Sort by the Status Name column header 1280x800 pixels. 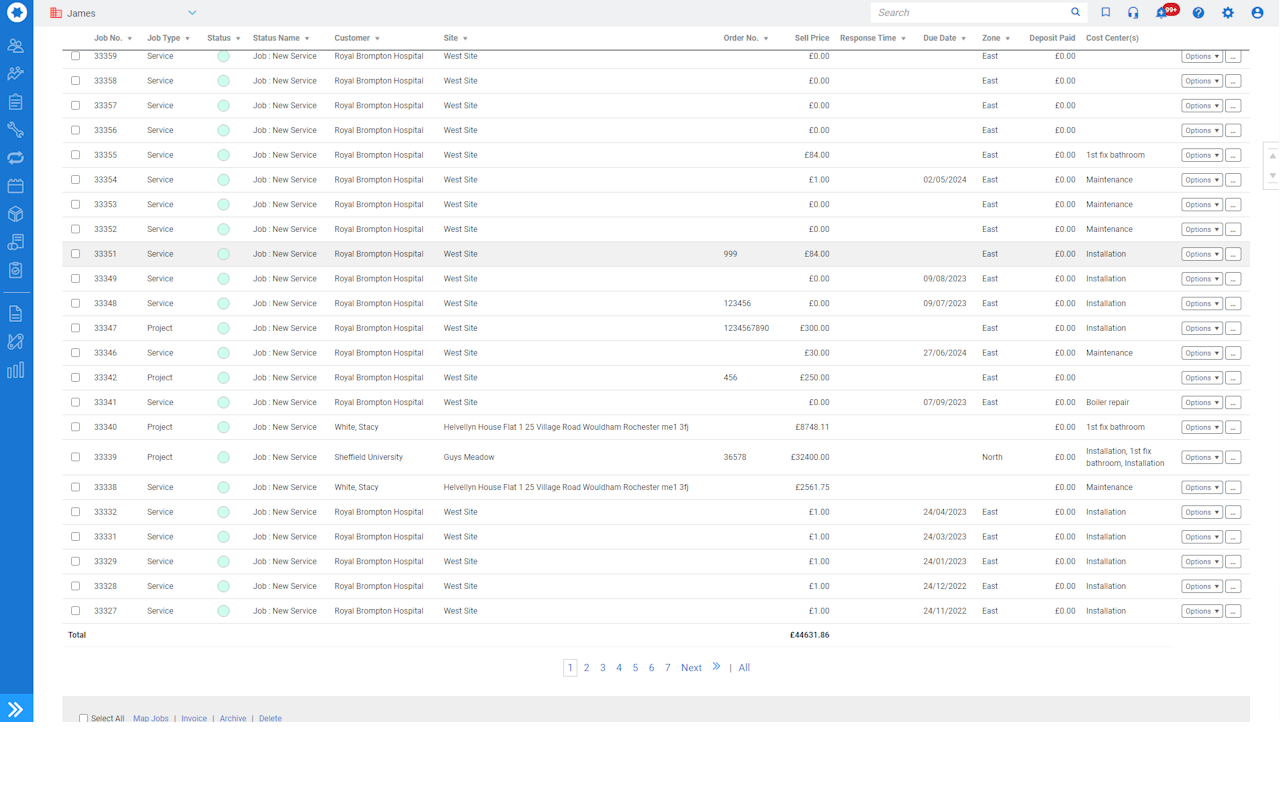click(276, 38)
